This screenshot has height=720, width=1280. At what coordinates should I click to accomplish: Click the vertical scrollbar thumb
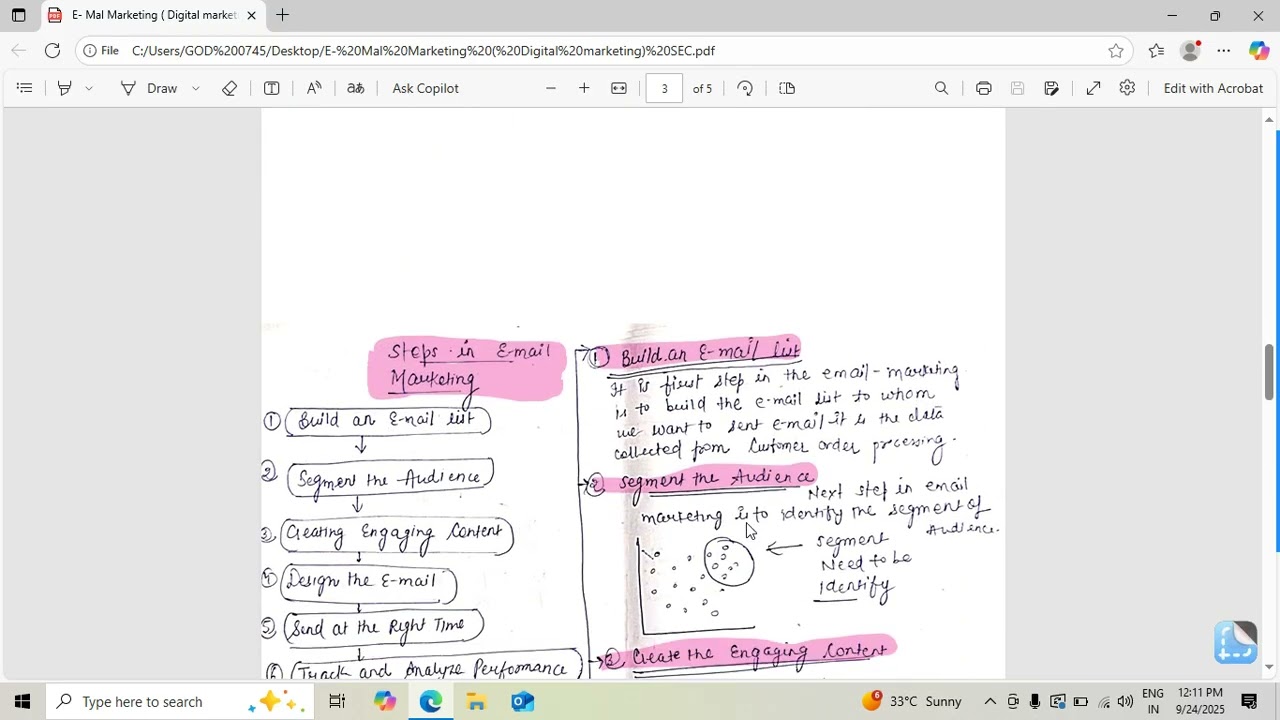point(1269,371)
